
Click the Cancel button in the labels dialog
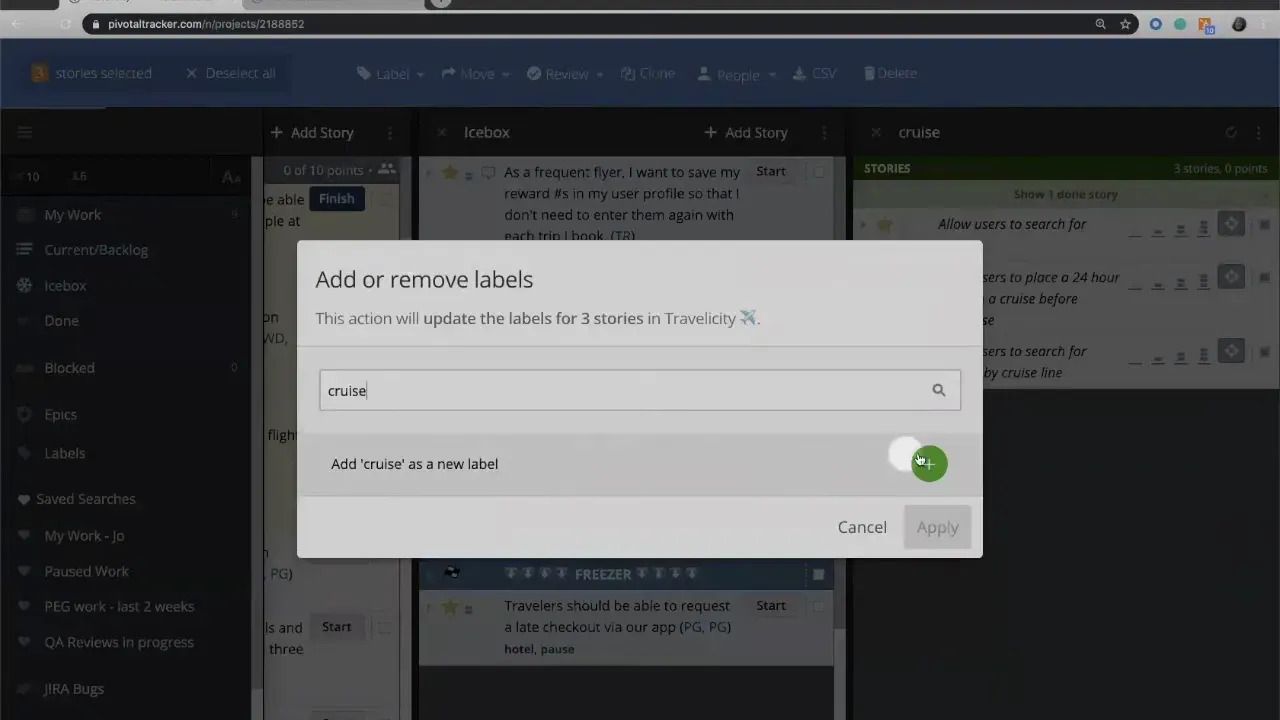pyautogui.click(x=862, y=527)
